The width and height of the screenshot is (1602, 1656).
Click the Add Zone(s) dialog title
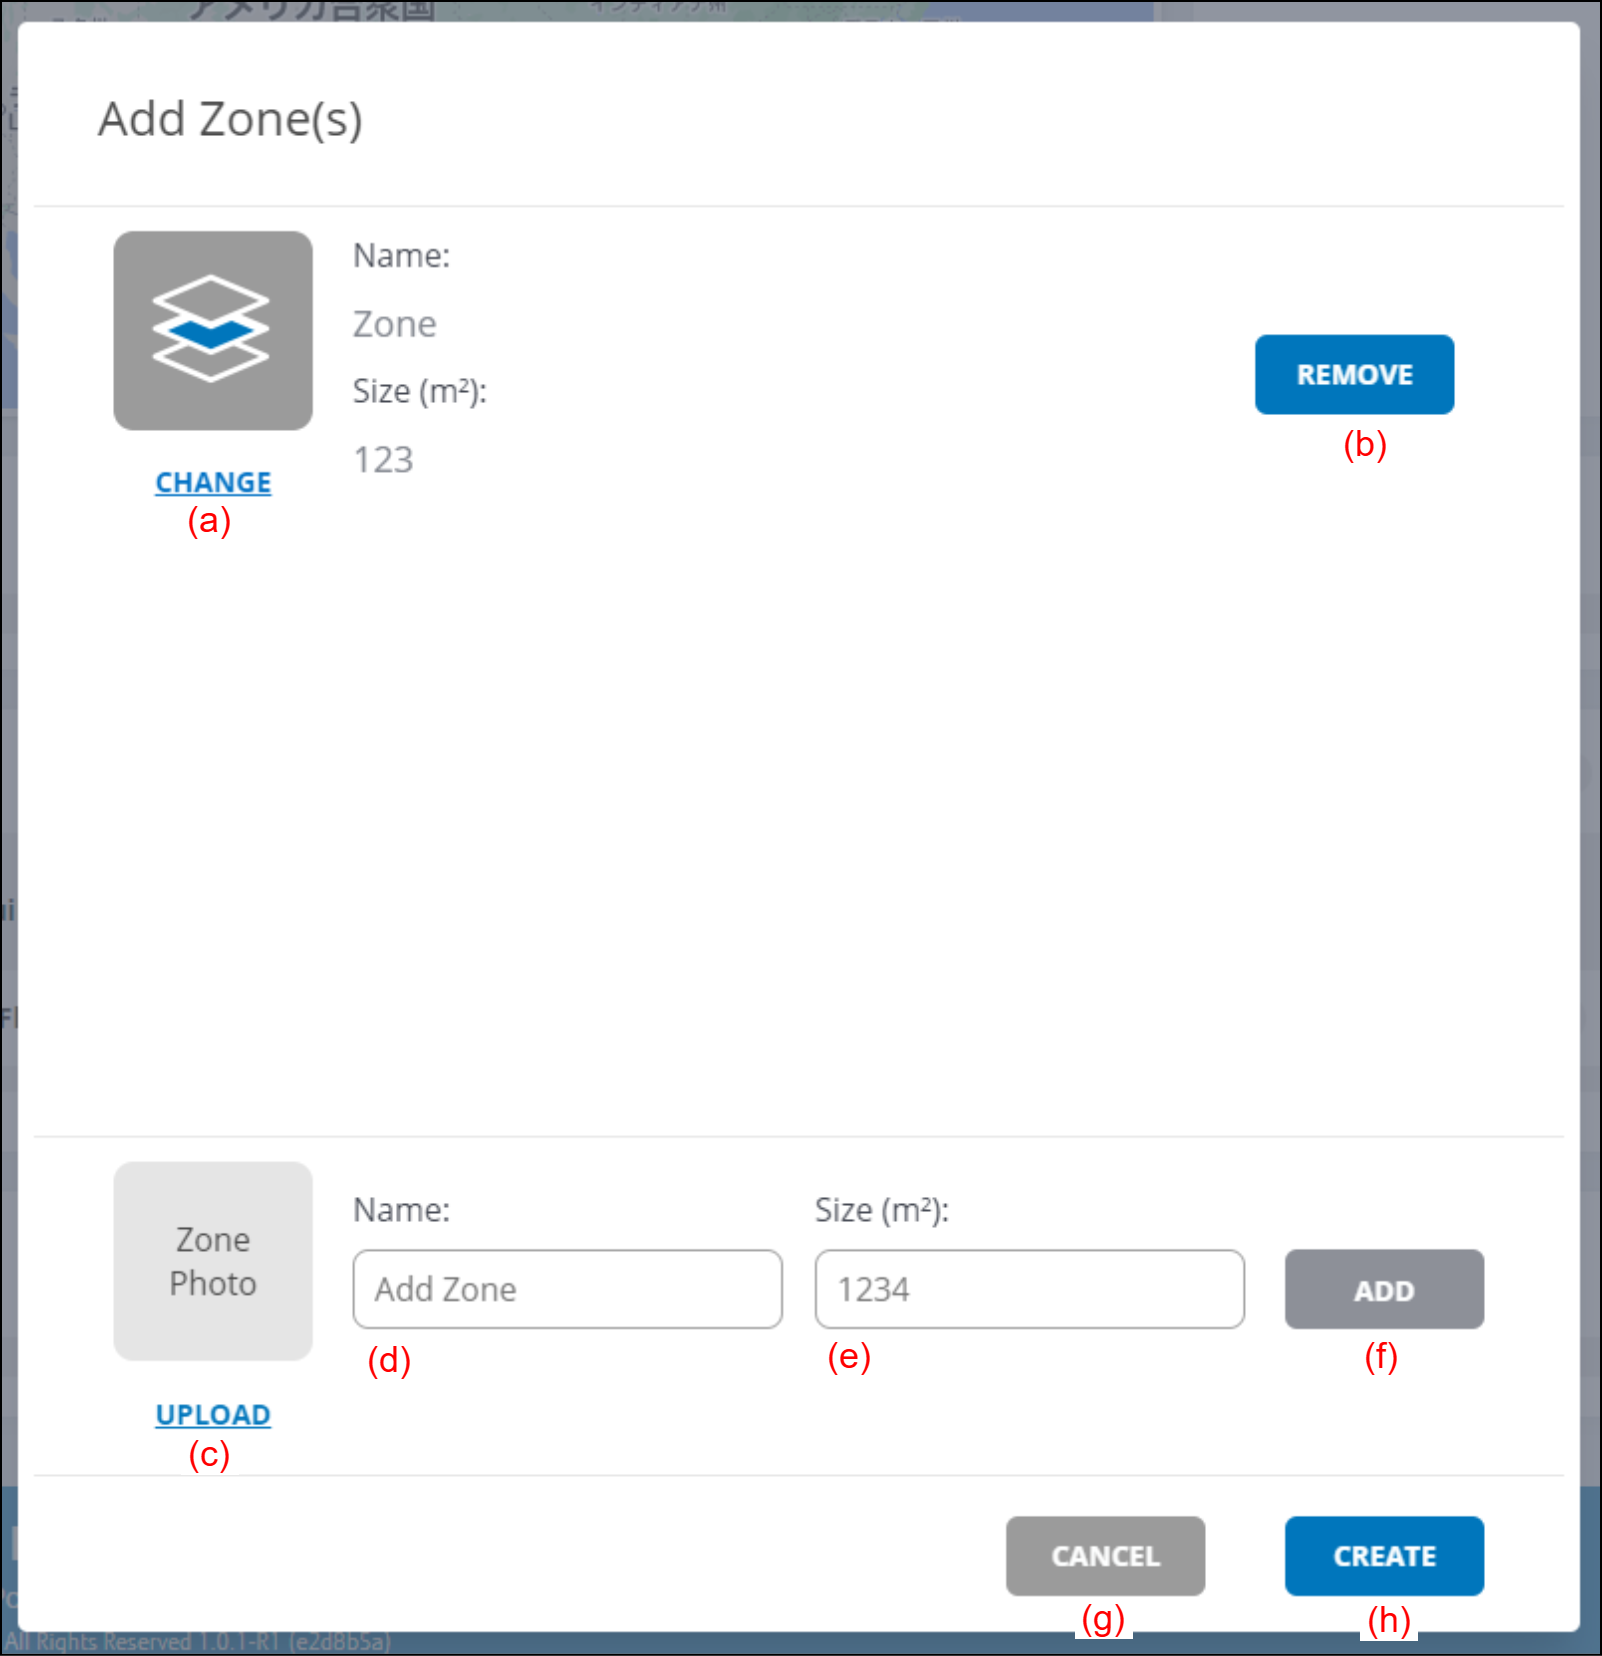[230, 119]
